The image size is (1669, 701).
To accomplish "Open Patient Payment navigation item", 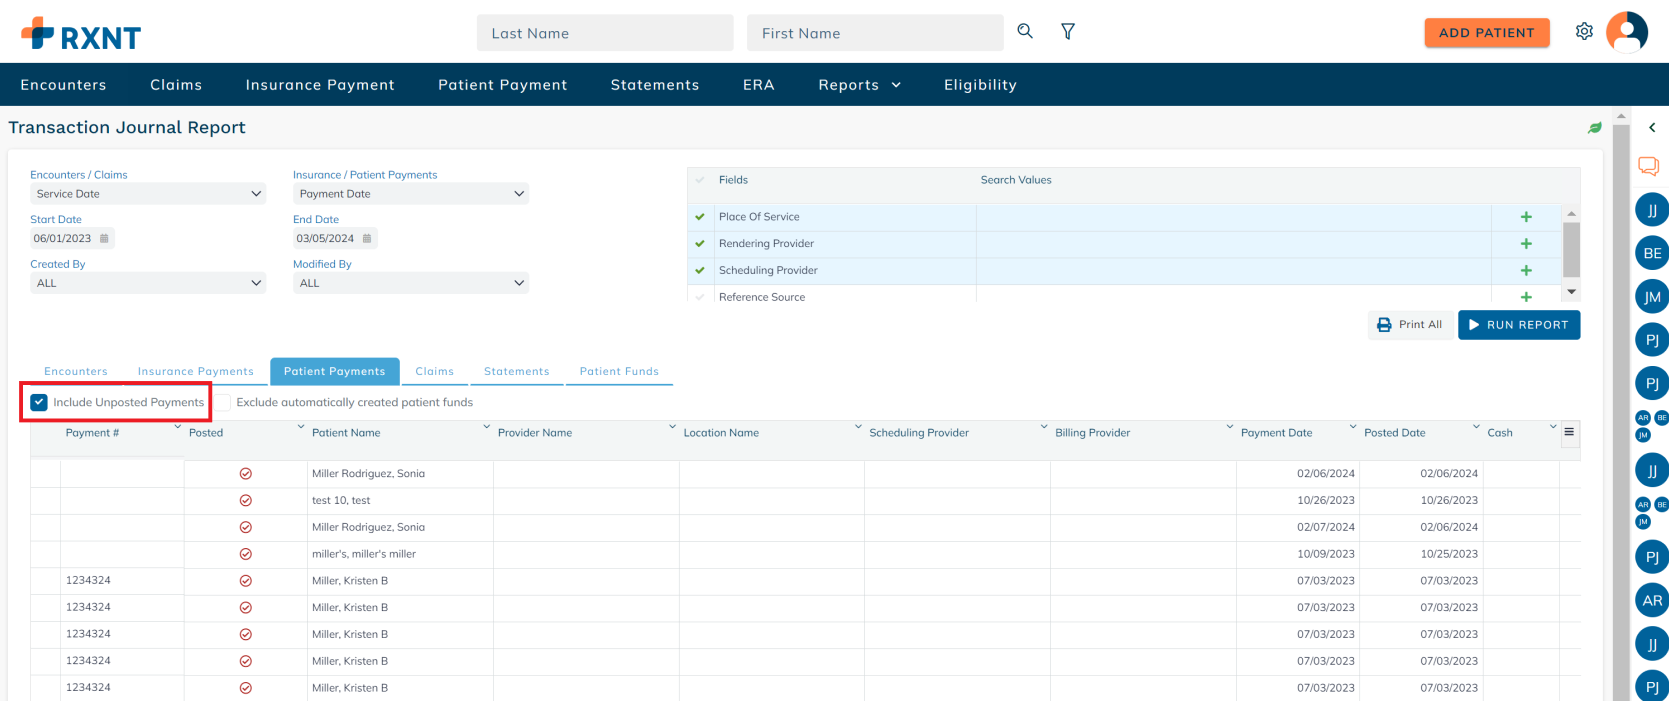I will tap(503, 85).
